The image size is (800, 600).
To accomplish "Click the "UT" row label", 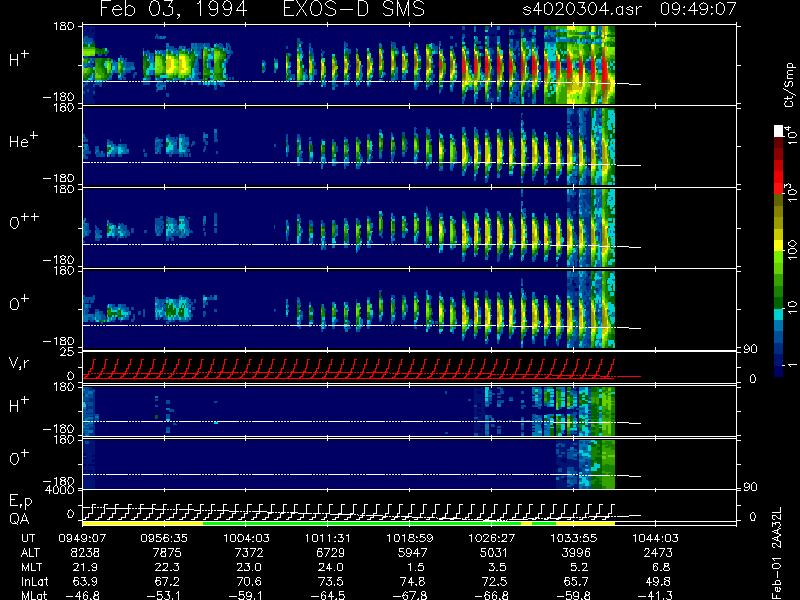I will pyautogui.click(x=28, y=538).
